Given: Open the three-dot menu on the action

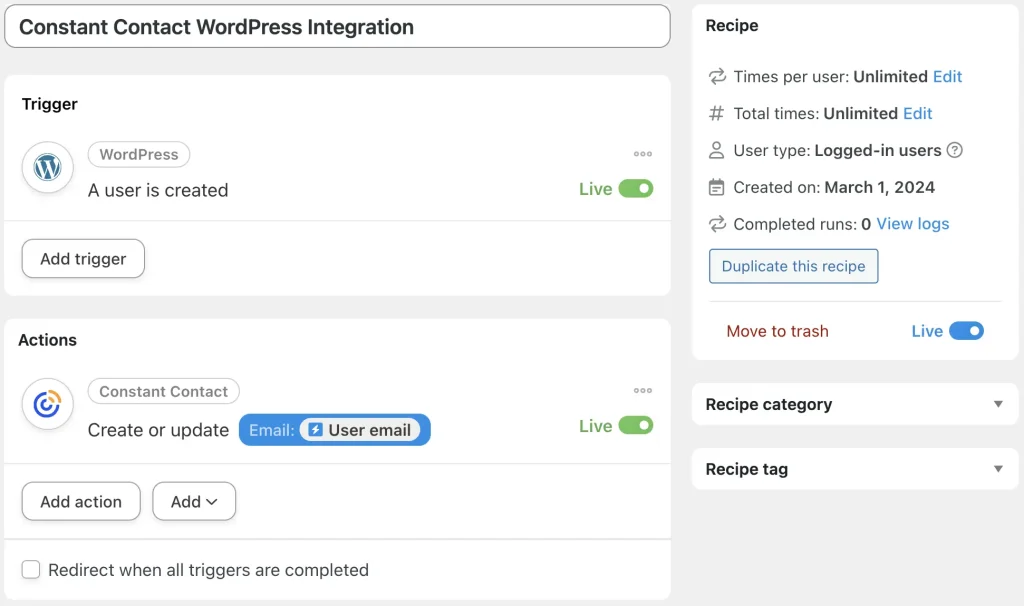Looking at the screenshot, I should (643, 390).
